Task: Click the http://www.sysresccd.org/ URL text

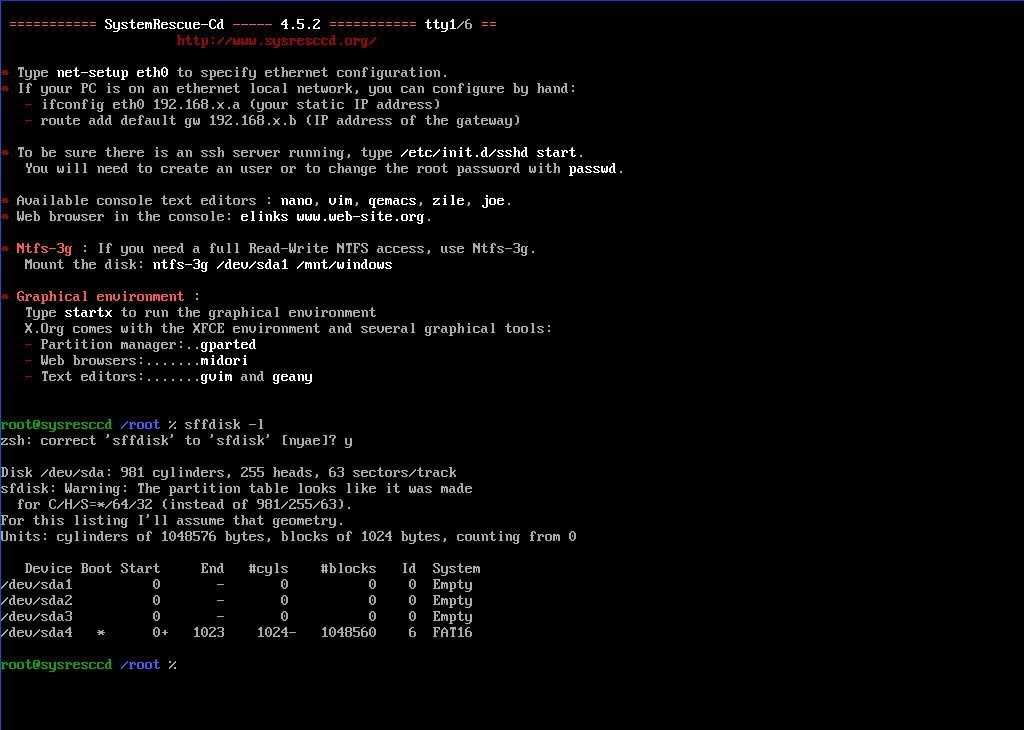Action: (276, 41)
